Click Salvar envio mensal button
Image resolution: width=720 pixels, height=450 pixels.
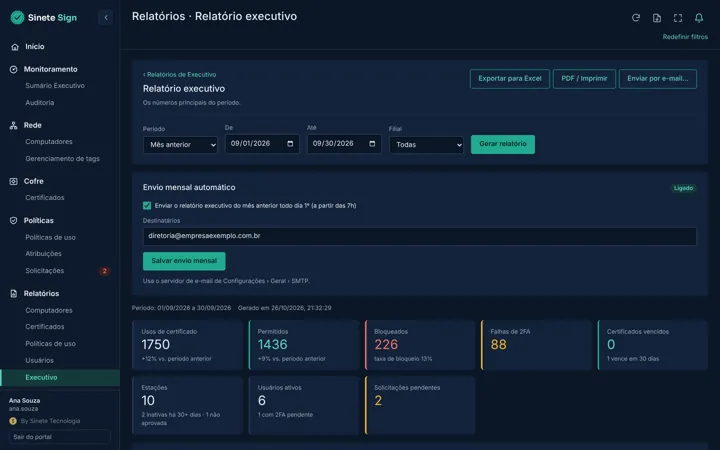tap(184, 261)
